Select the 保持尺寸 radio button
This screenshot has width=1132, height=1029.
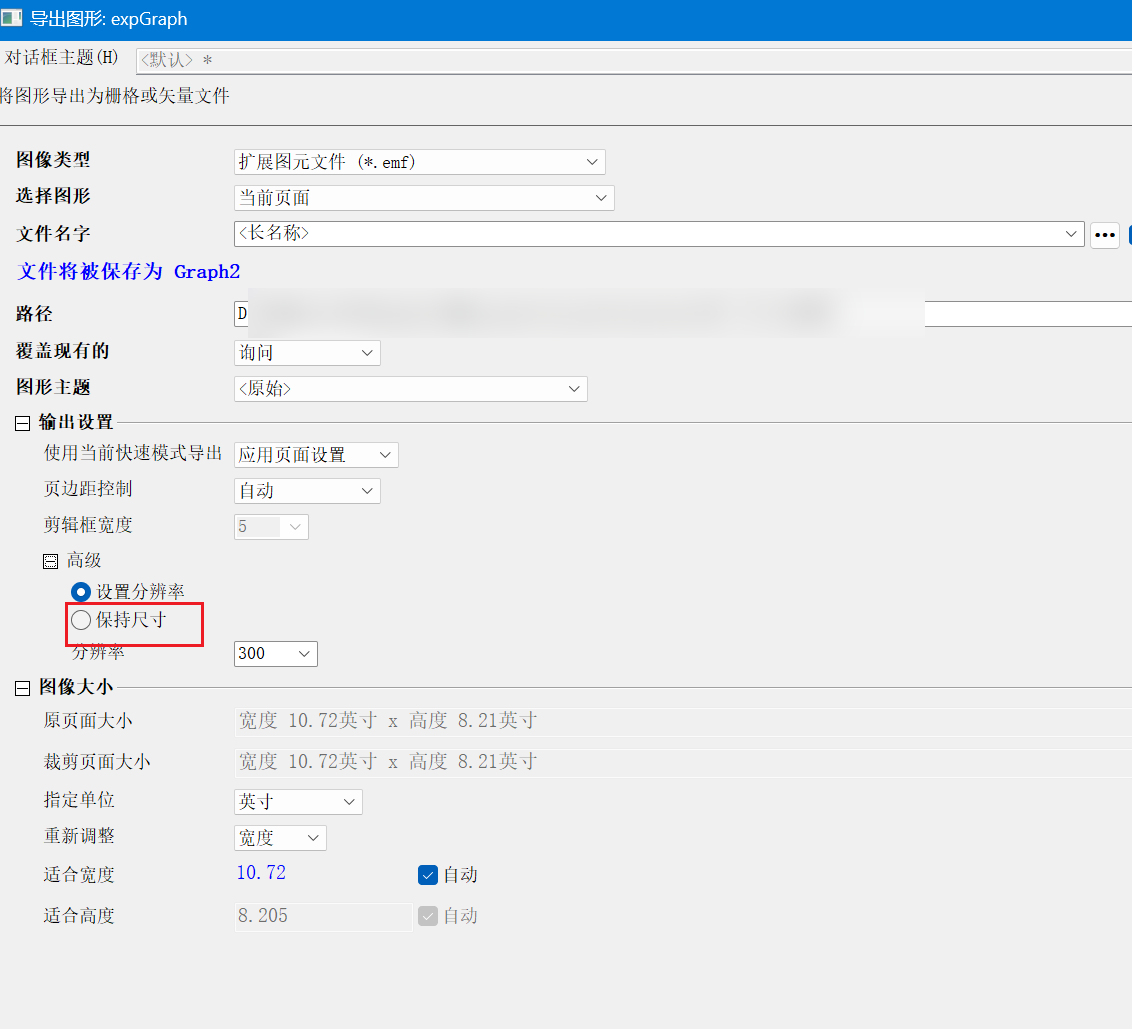[x=81, y=621]
